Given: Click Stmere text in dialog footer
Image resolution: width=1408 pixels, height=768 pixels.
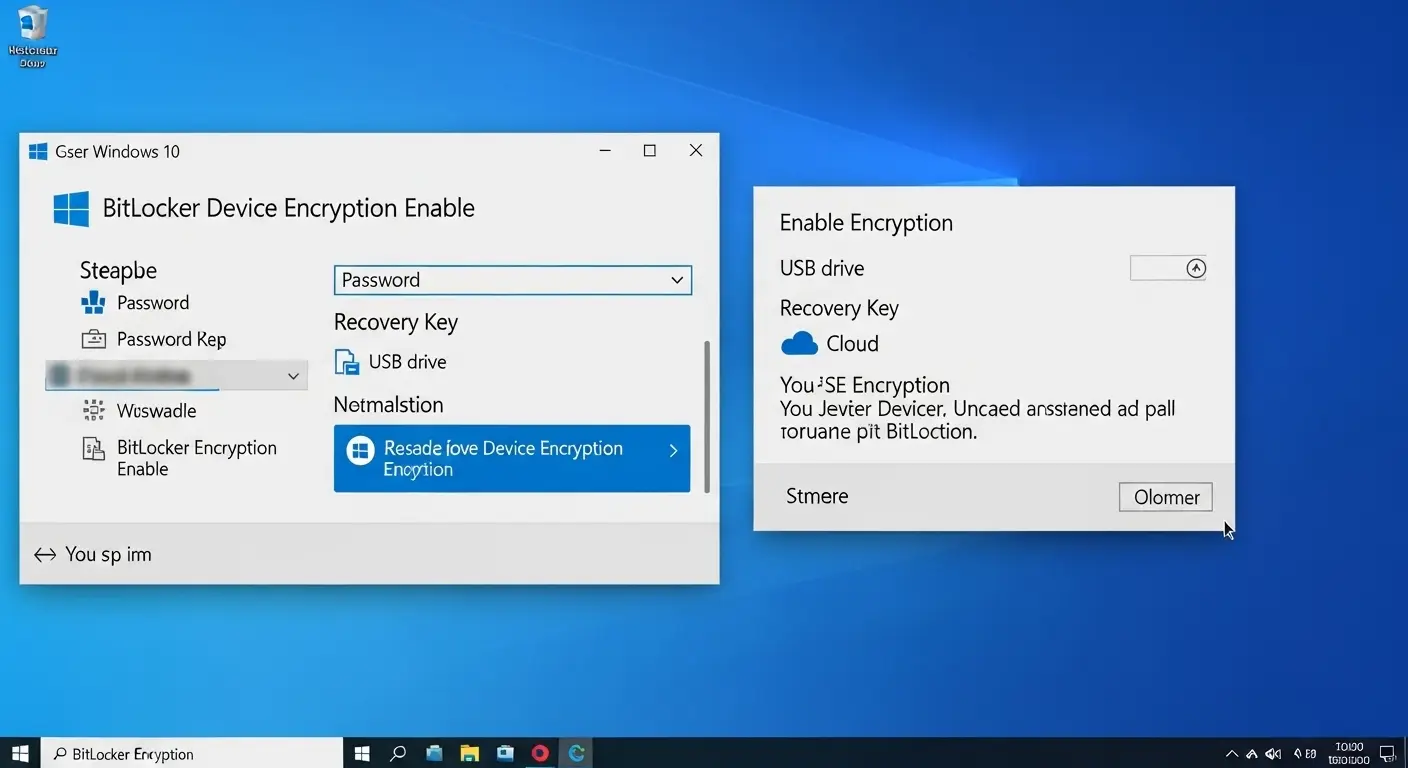Looking at the screenshot, I should pos(817,496).
